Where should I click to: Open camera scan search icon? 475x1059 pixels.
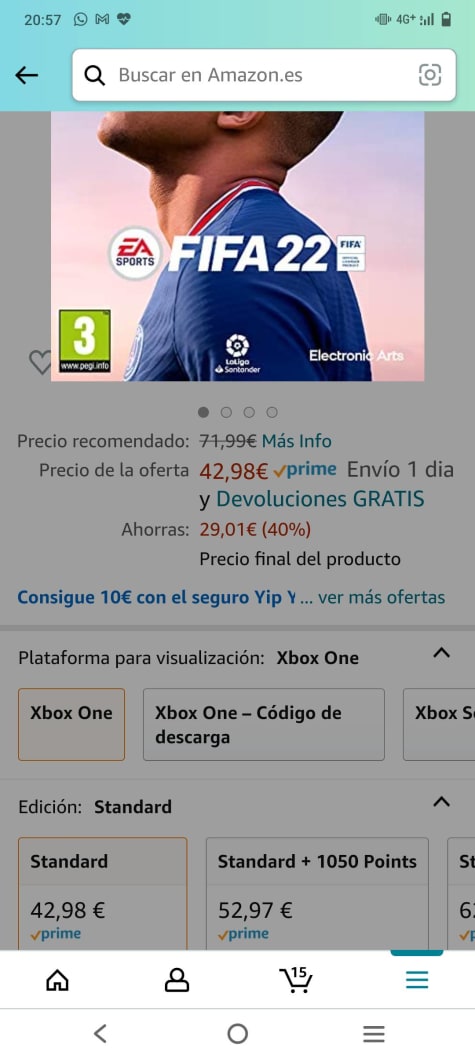point(430,75)
